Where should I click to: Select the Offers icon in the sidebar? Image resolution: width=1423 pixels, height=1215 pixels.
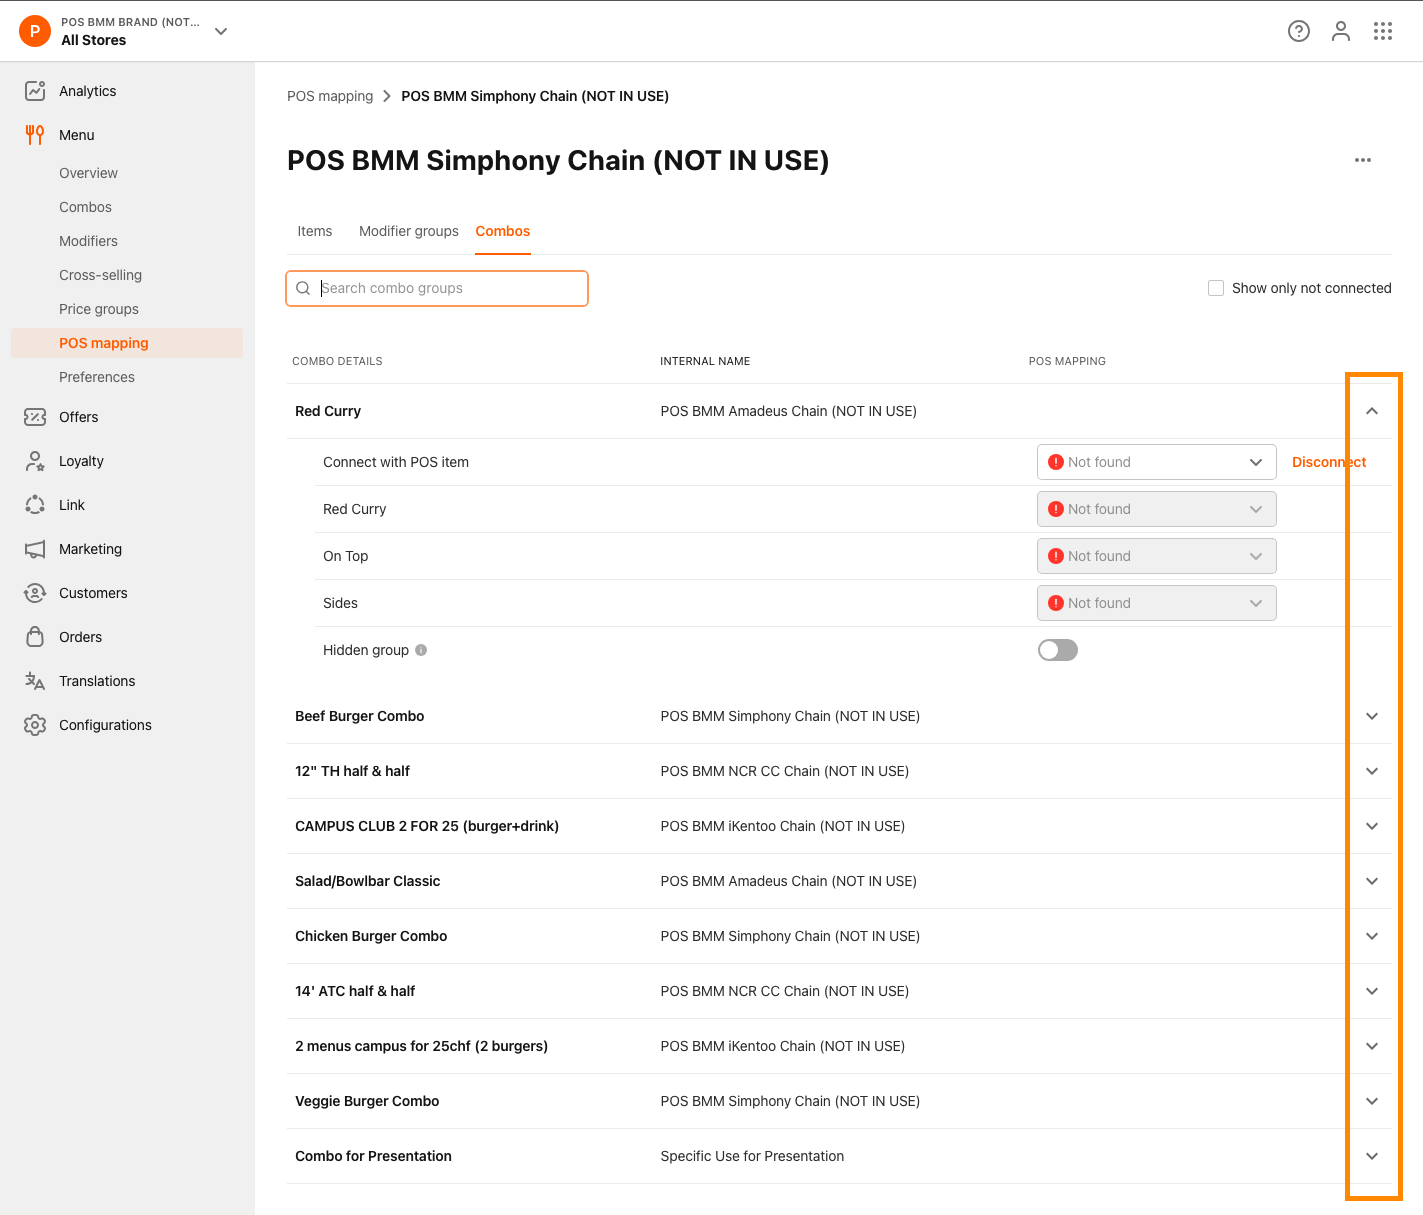[x=35, y=417]
